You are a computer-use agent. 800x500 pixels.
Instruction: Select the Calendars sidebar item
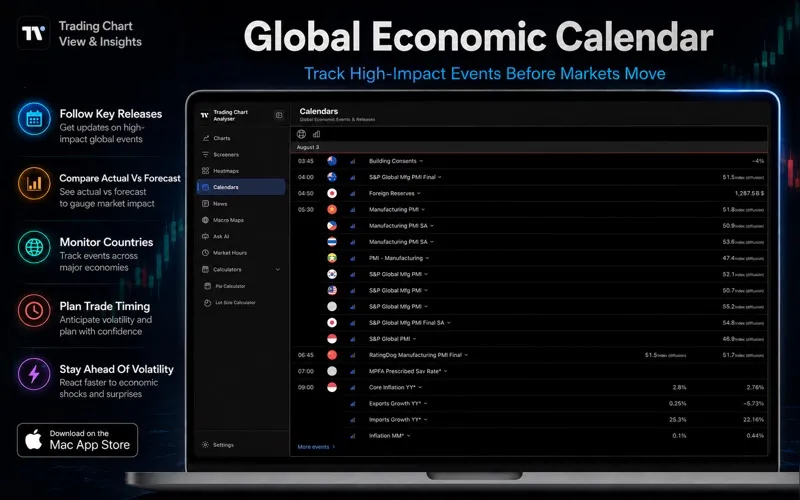[240, 187]
